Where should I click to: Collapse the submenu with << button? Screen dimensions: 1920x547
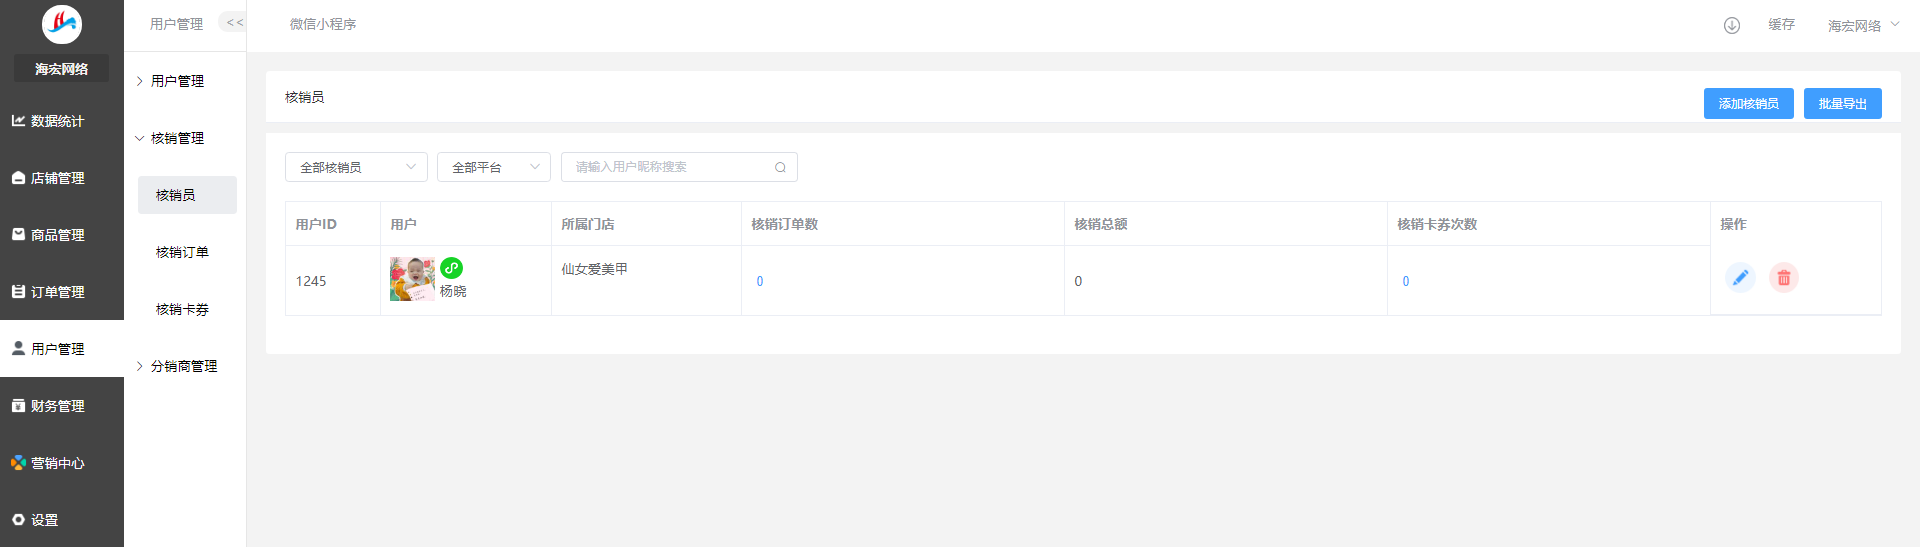[x=234, y=22]
